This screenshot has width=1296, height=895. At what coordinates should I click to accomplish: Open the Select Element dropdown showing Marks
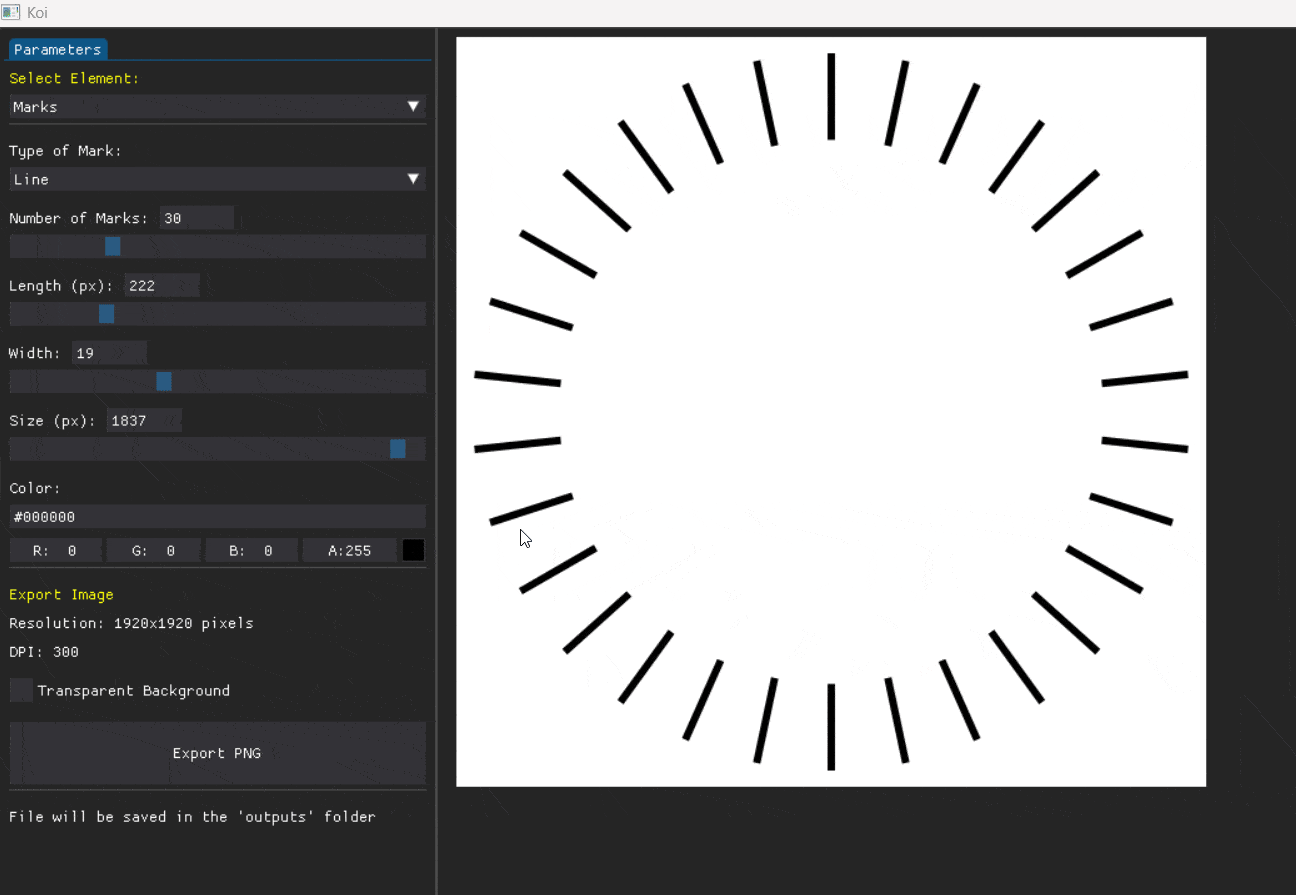(x=217, y=107)
